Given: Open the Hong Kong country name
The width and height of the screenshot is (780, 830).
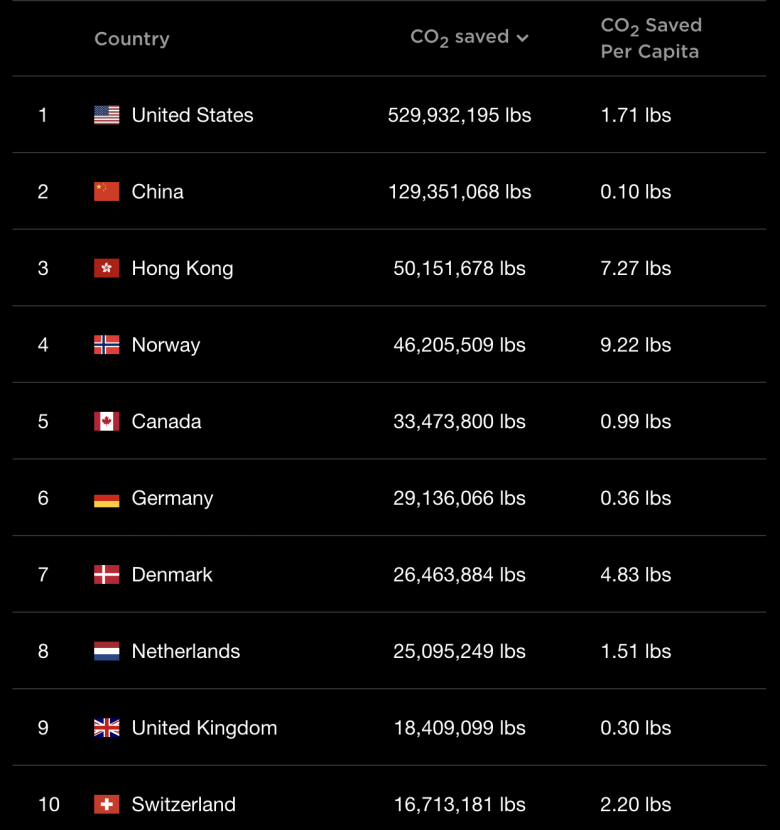Looking at the screenshot, I should coord(183,268).
